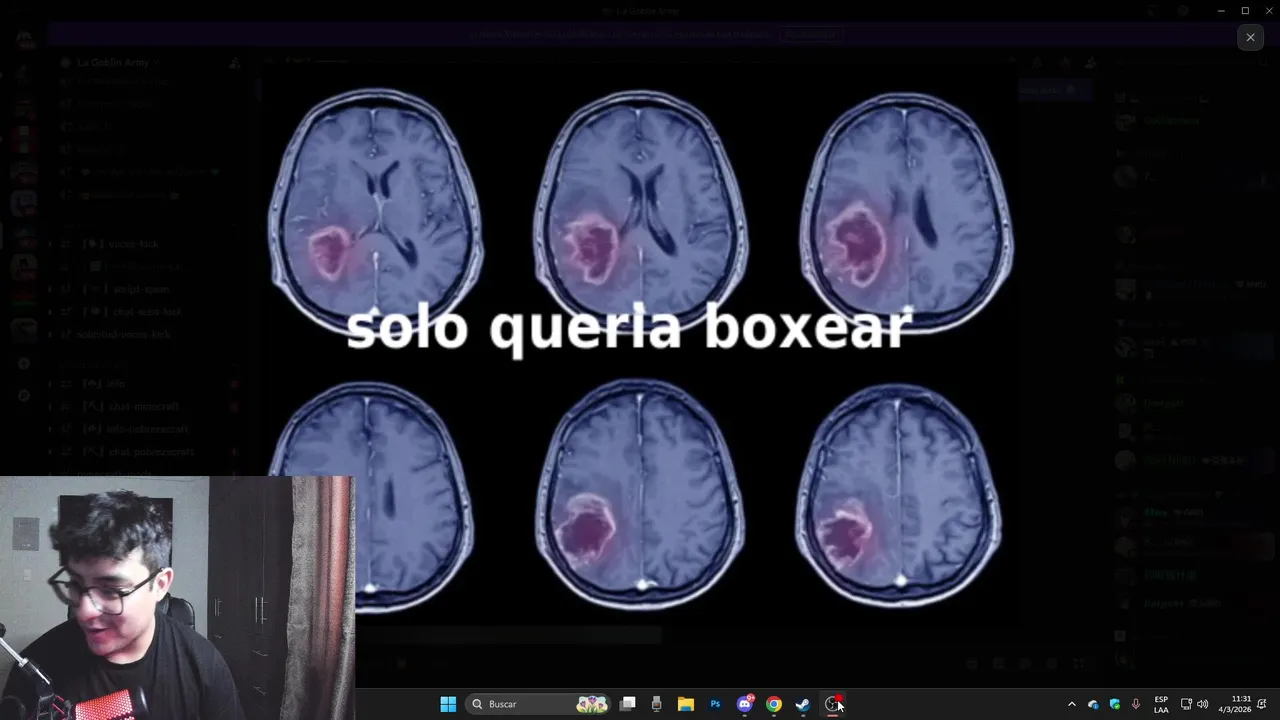Minimize the Discord window

tap(1221, 11)
